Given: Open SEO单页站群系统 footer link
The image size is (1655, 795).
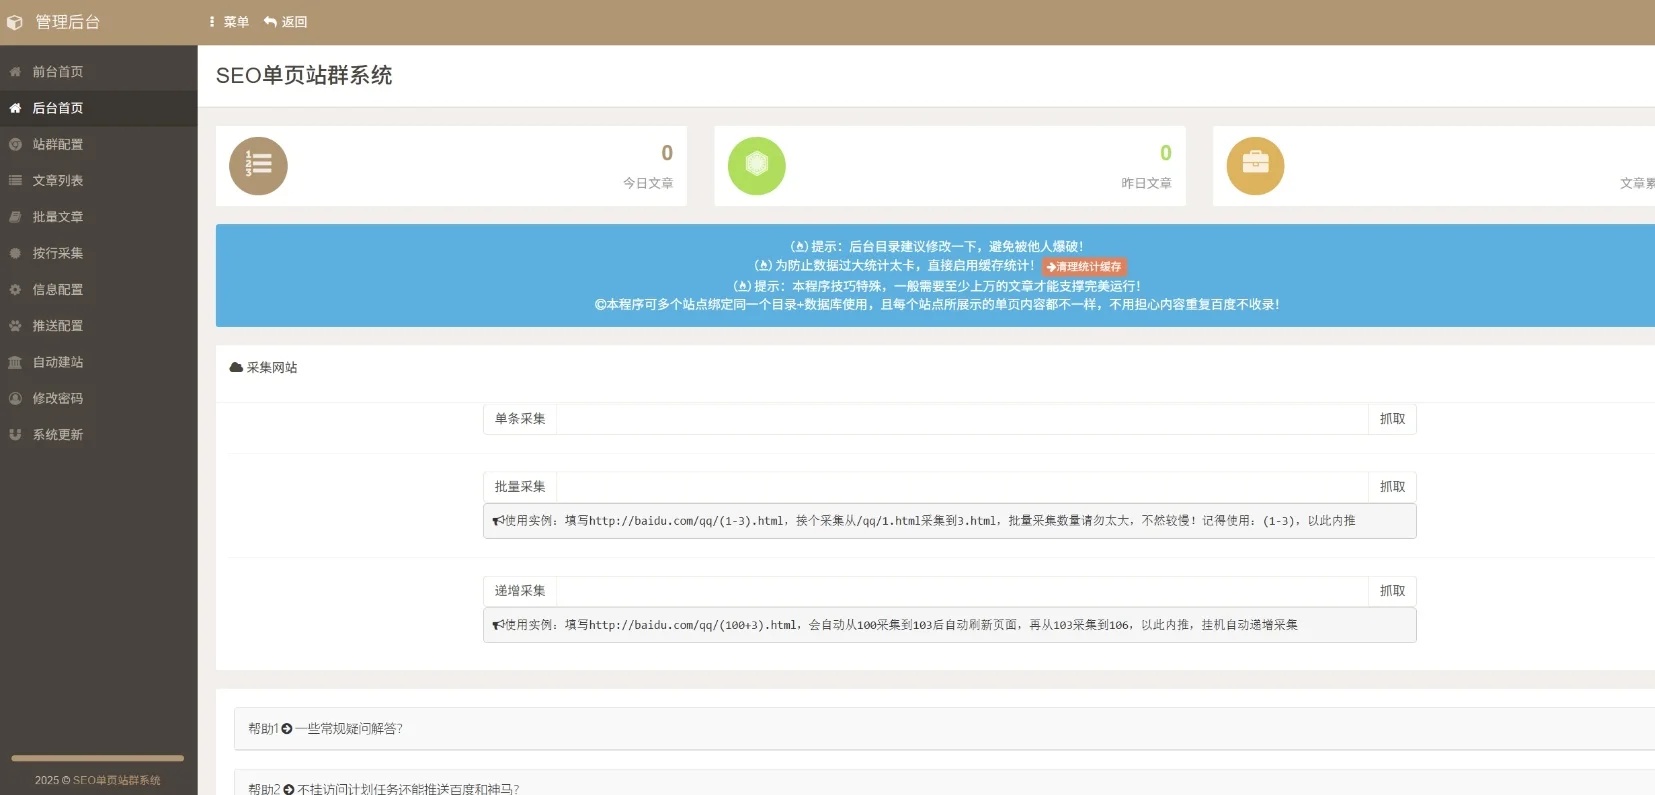Looking at the screenshot, I should click(116, 780).
